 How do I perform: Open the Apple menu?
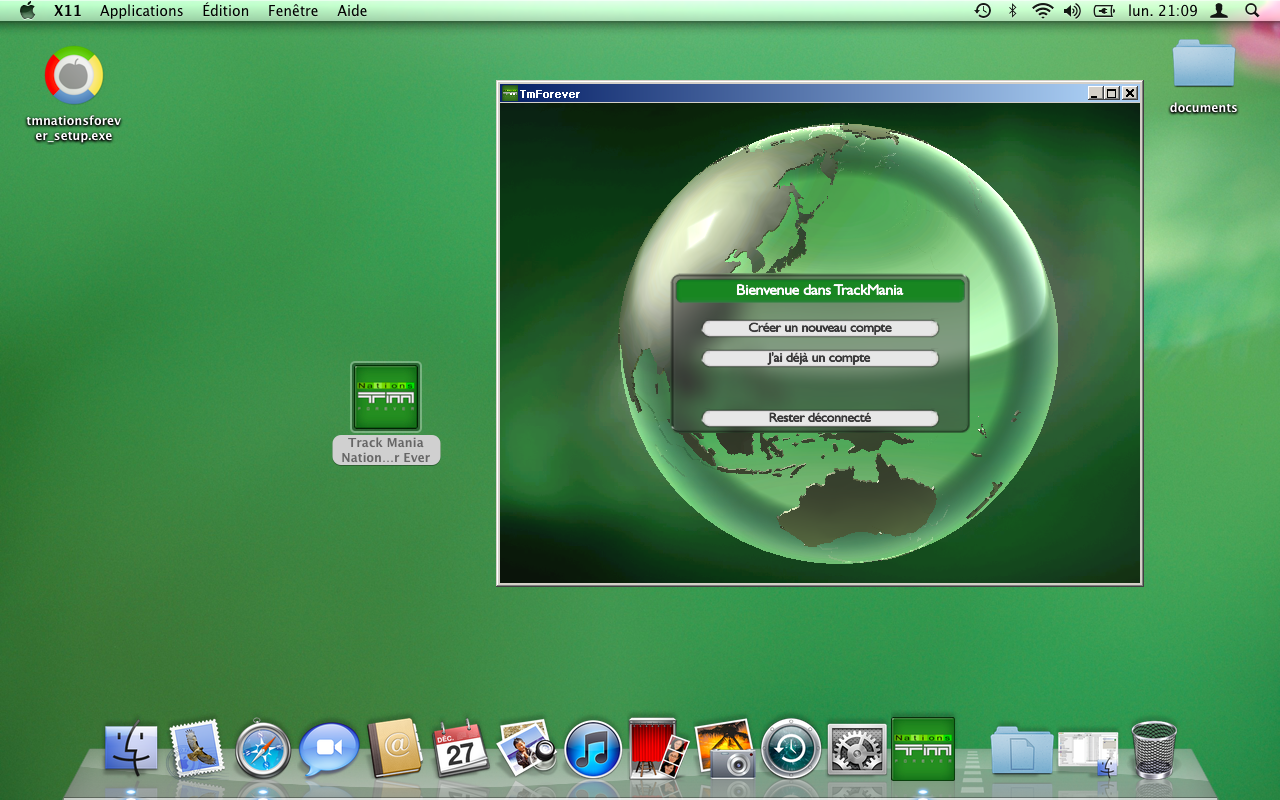click(27, 11)
